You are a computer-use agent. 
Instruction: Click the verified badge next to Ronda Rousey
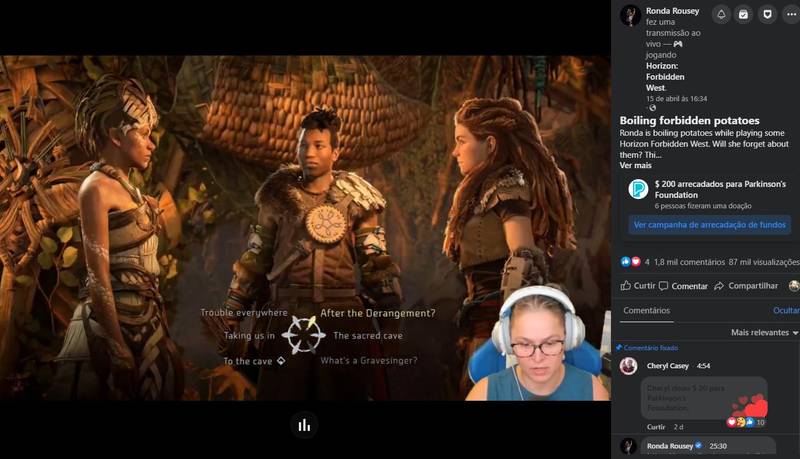698,446
